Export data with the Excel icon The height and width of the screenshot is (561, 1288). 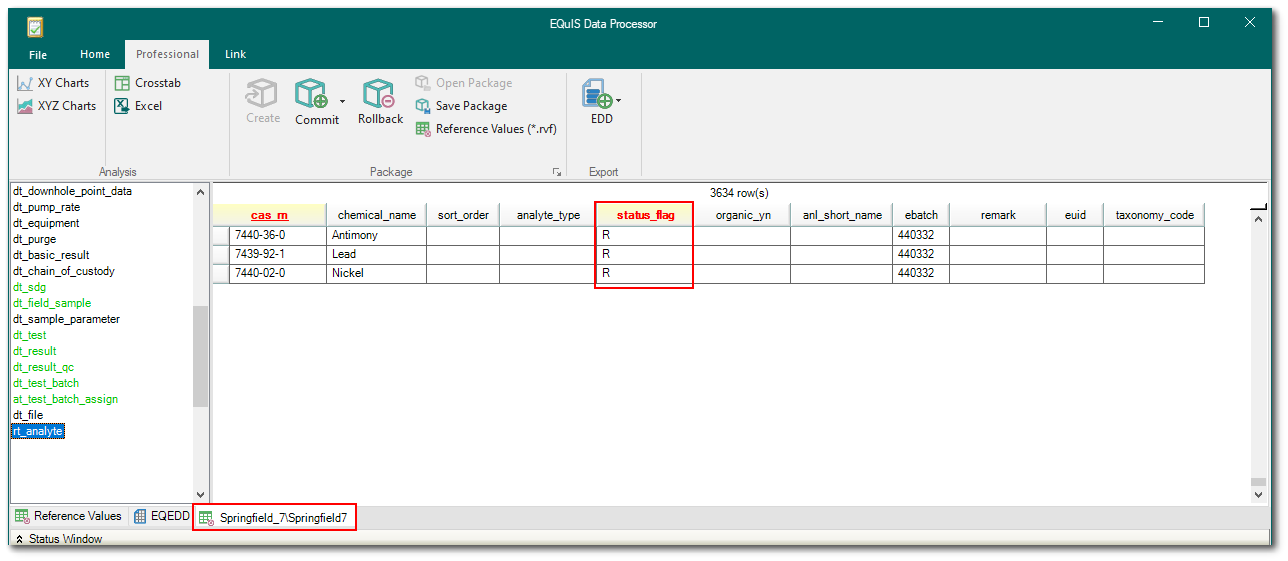(x=138, y=106)
